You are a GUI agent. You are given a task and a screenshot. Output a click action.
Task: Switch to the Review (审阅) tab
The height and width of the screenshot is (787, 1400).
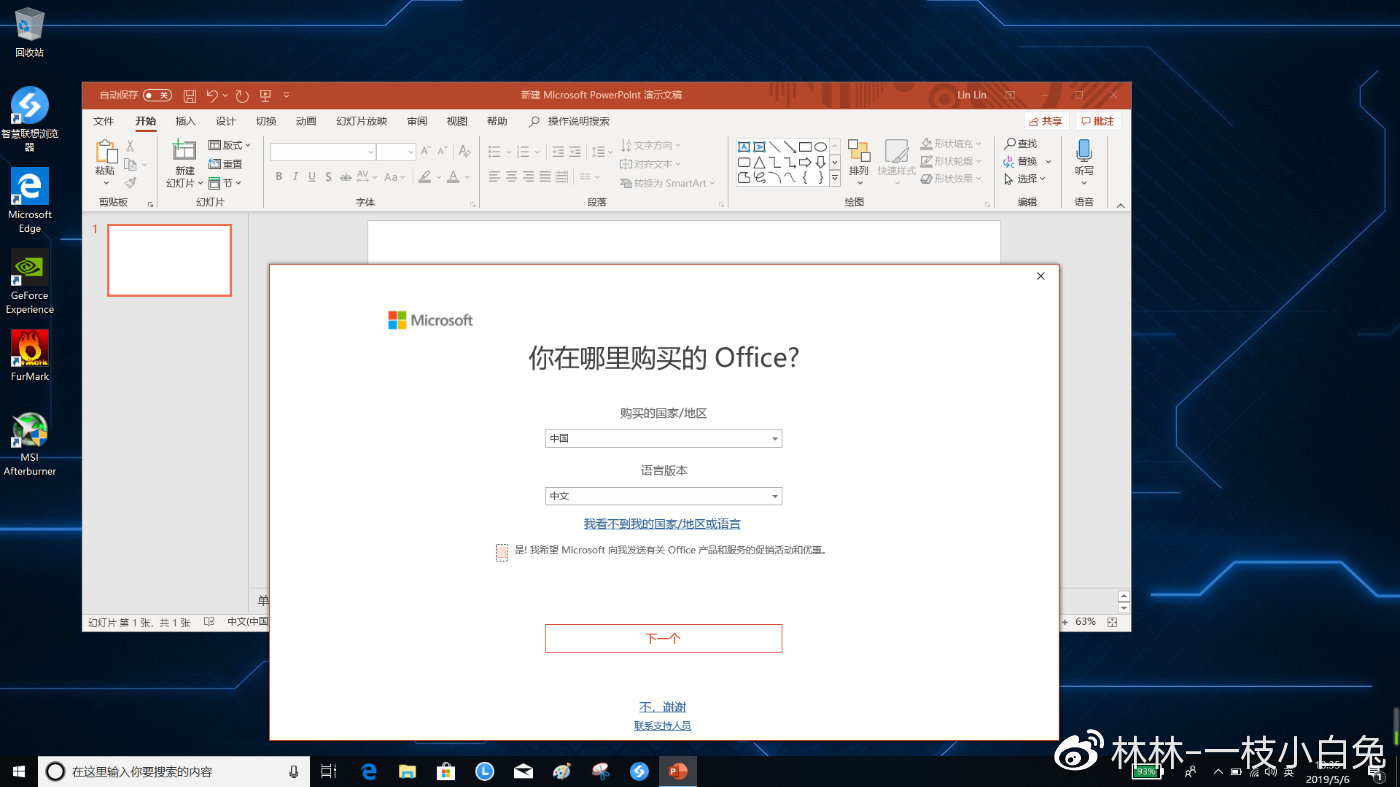coord(417,121)
